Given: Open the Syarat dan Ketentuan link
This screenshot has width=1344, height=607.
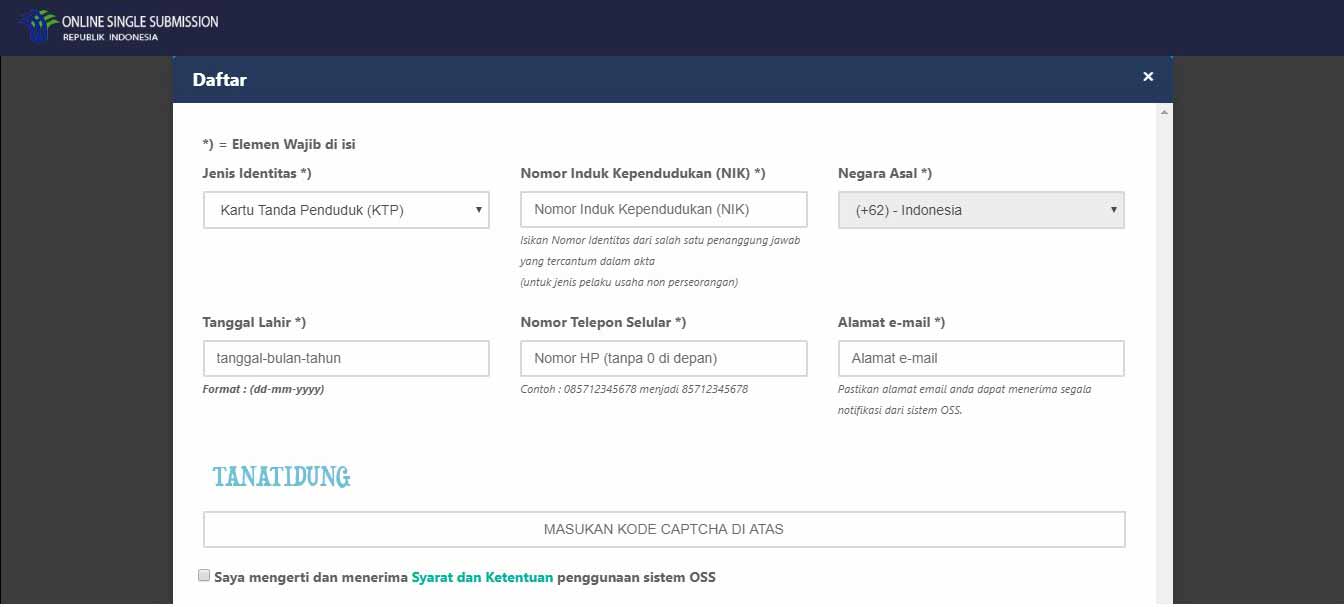Looking at the screenshot, I should [x=482, y=577].
